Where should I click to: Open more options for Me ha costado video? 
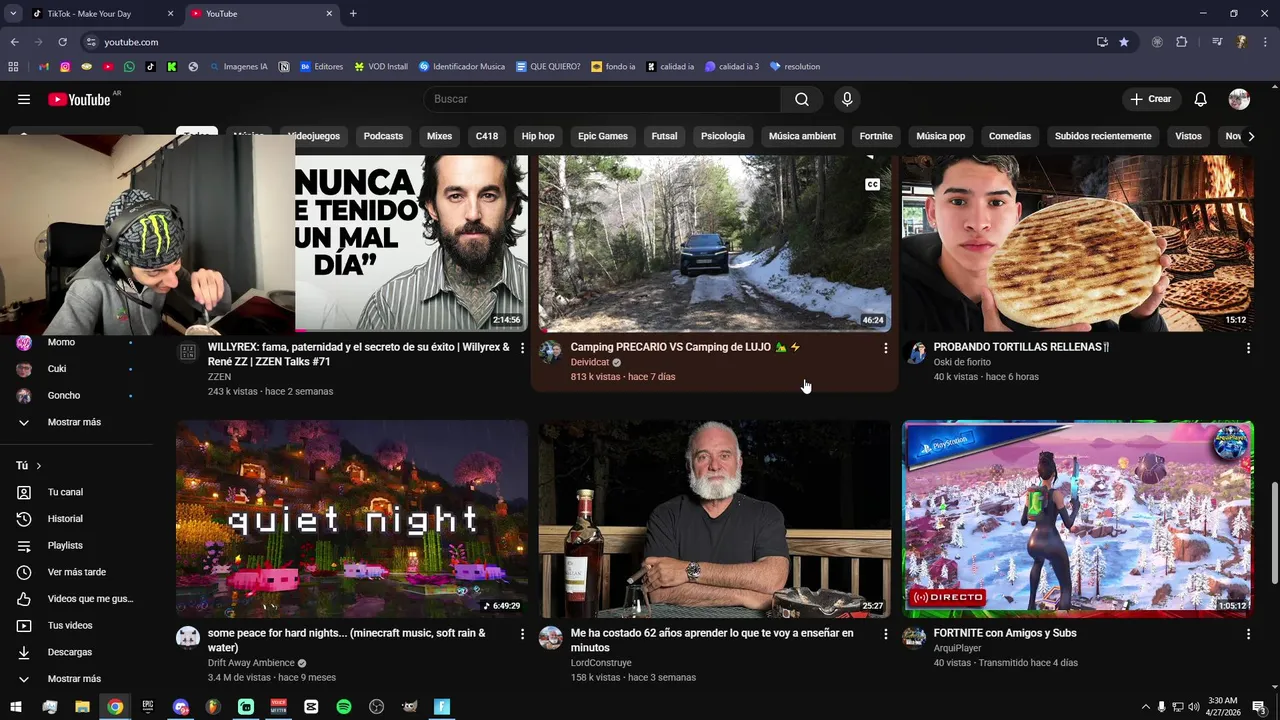pyautogui.click(x=885, y=634)
